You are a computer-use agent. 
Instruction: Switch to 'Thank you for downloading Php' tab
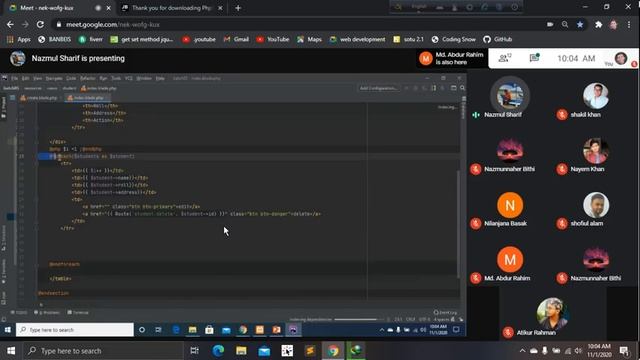pos(172,8)
